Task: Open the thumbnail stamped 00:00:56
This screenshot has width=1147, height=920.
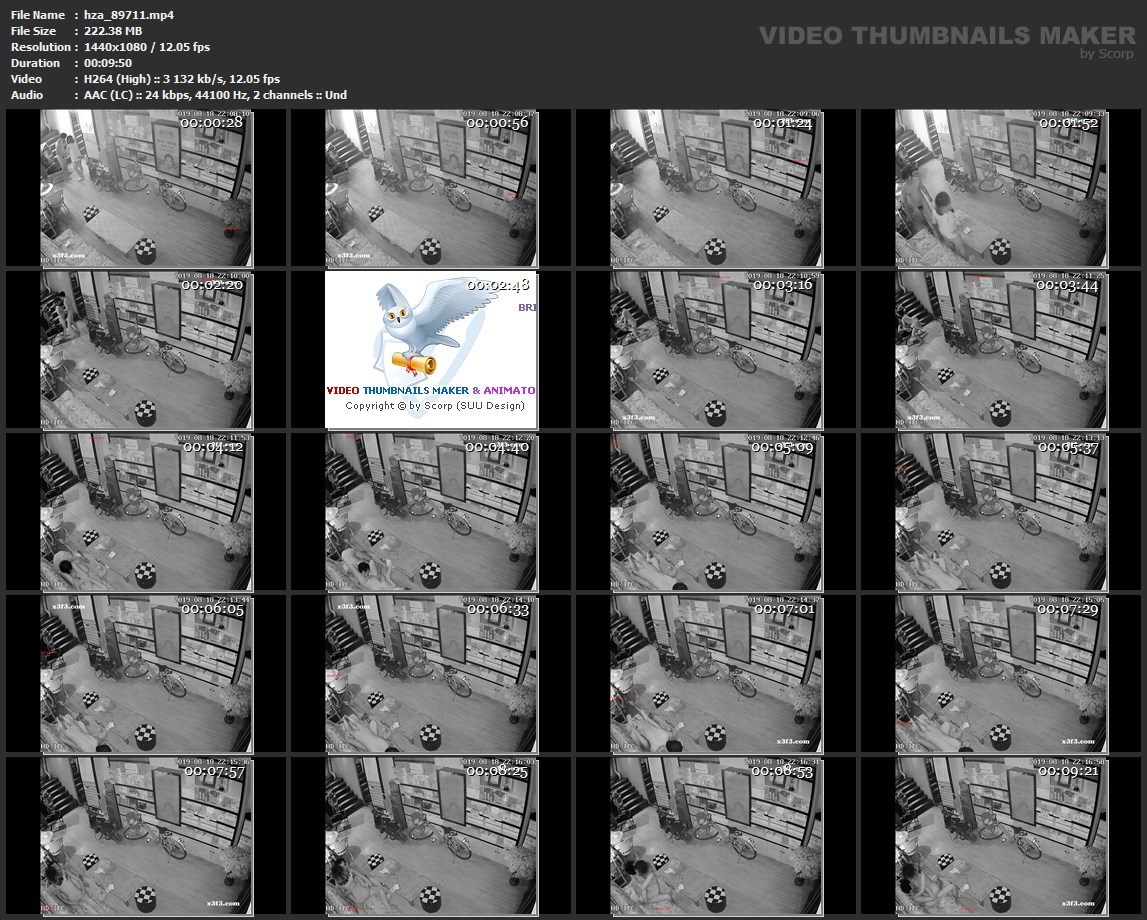Action: click(431, 188)
